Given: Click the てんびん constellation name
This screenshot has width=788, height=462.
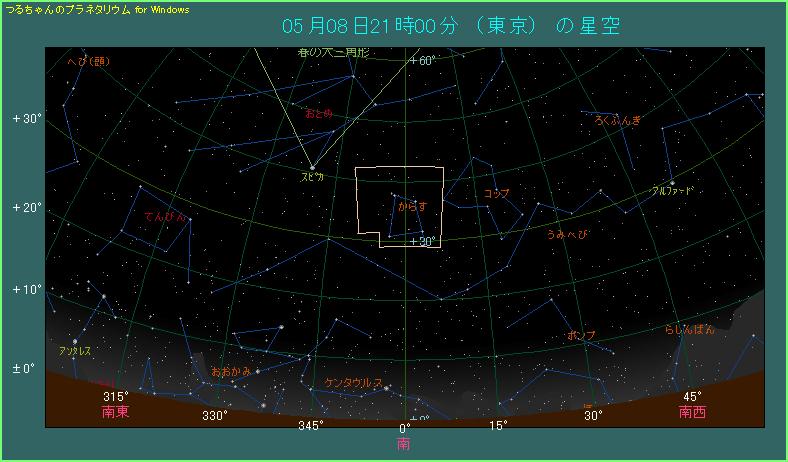Looking at the screenshot, I should (164, 216).
